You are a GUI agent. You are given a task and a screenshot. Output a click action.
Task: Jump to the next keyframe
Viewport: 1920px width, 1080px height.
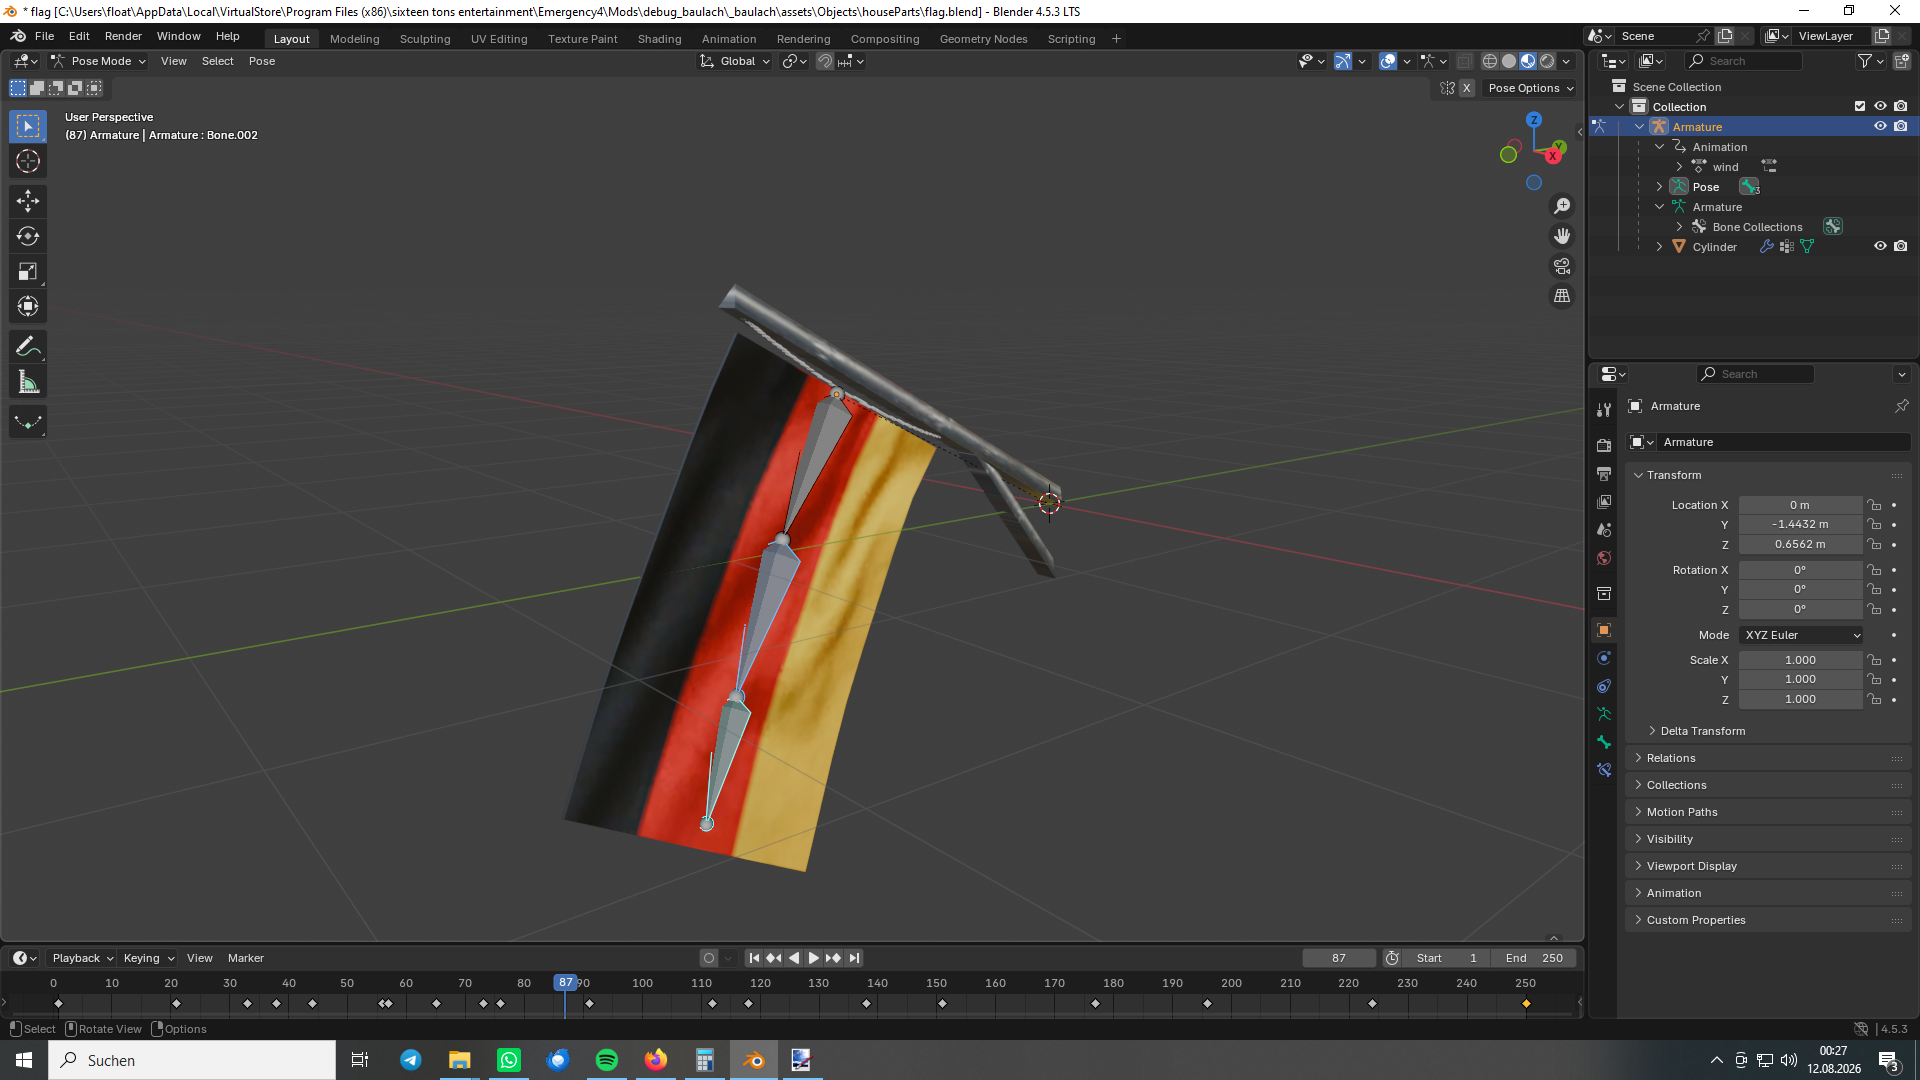(833, 958)
